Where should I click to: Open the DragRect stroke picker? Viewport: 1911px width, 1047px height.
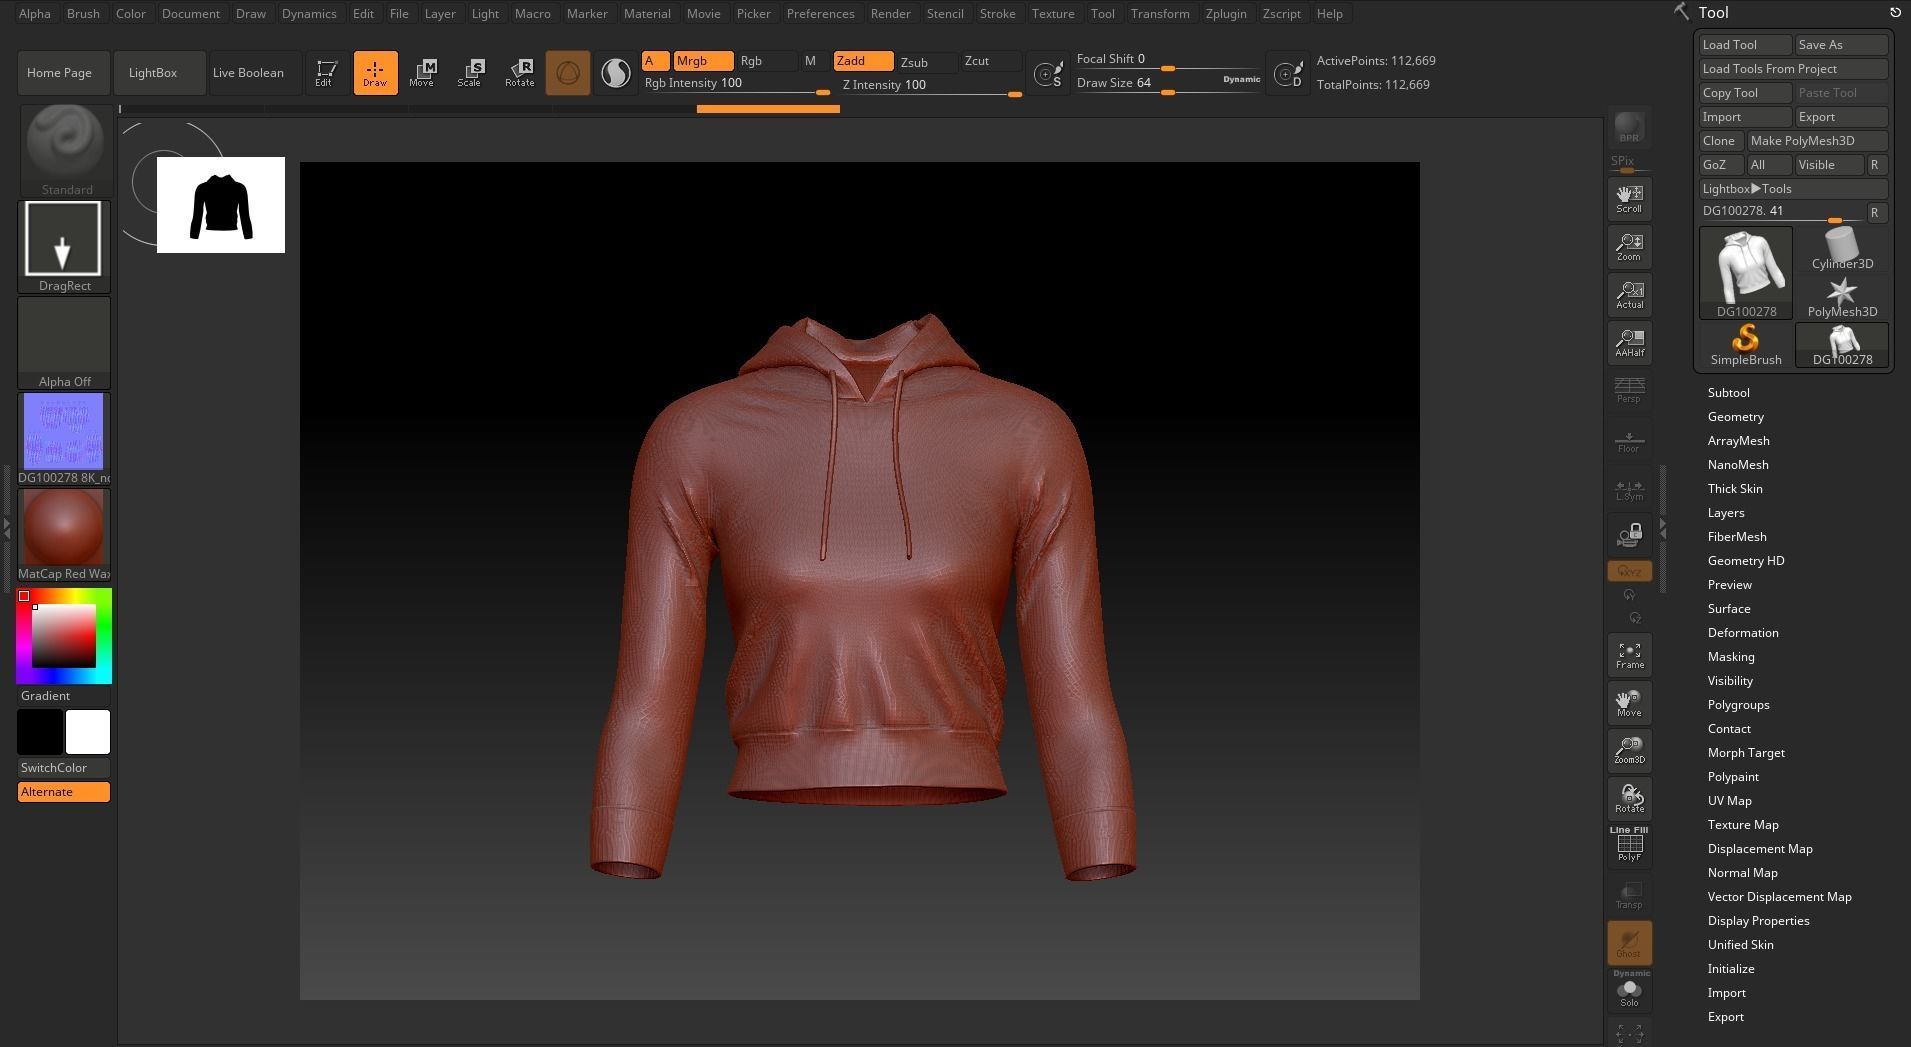(x=64, y=246)
